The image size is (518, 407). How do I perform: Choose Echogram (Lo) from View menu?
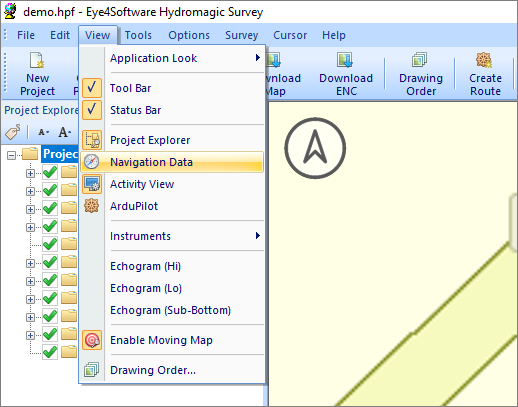coord(172,288)
